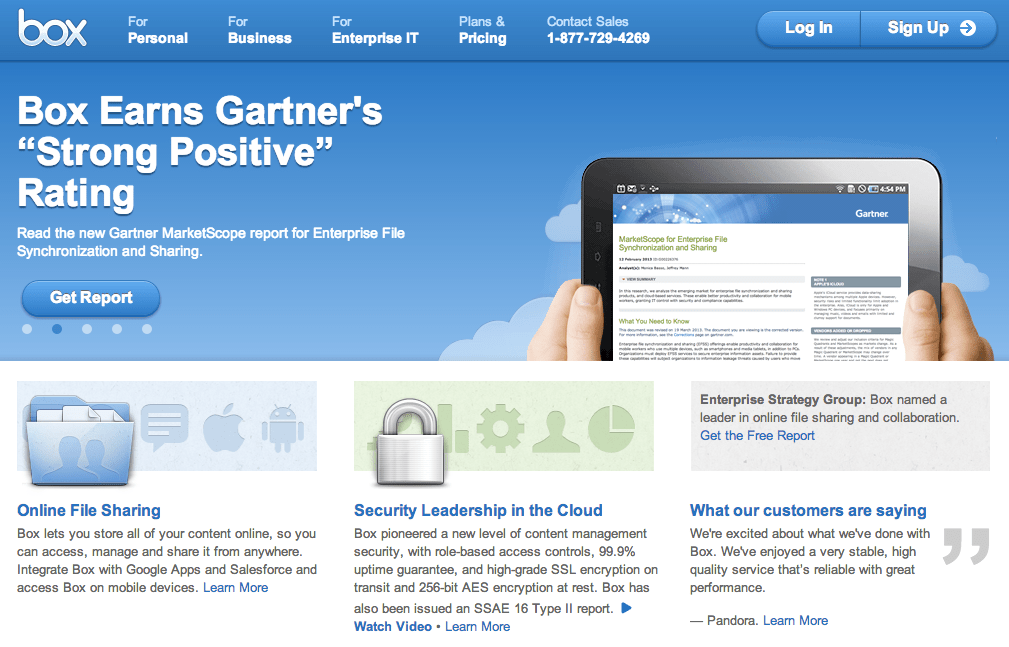Viewport: 1009px width, 647px height.
Task: Click the Sign Up button
Action: (x=929, y=28)
